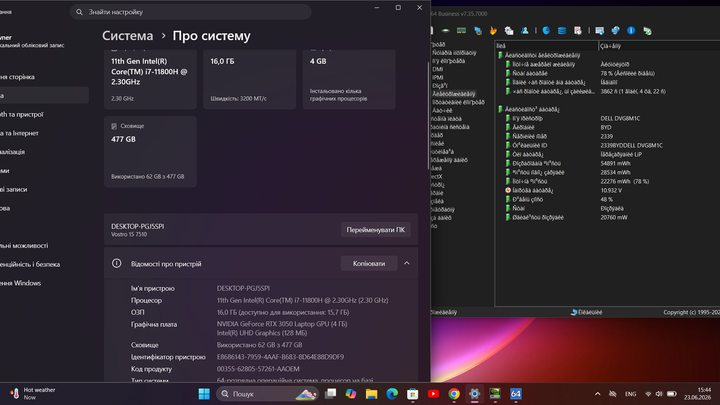Click the 'NVIDIA GeForce RTX 3050 Laptop GPU (4 ГБ)' text
This screenshot has width=720, height=405.
point(282,324)
